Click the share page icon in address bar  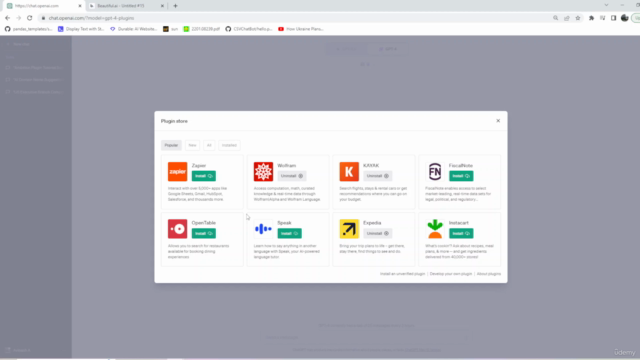coord(567,18)
